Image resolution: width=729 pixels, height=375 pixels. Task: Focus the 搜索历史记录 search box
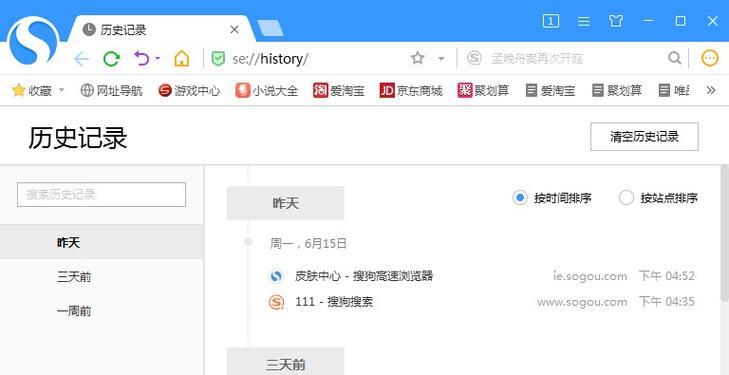coord(101,194)
